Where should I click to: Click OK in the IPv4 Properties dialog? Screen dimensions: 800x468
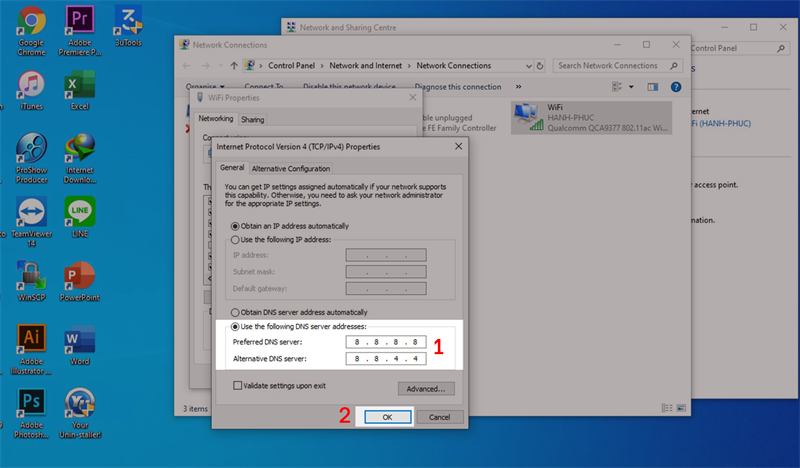pos(387,417)
